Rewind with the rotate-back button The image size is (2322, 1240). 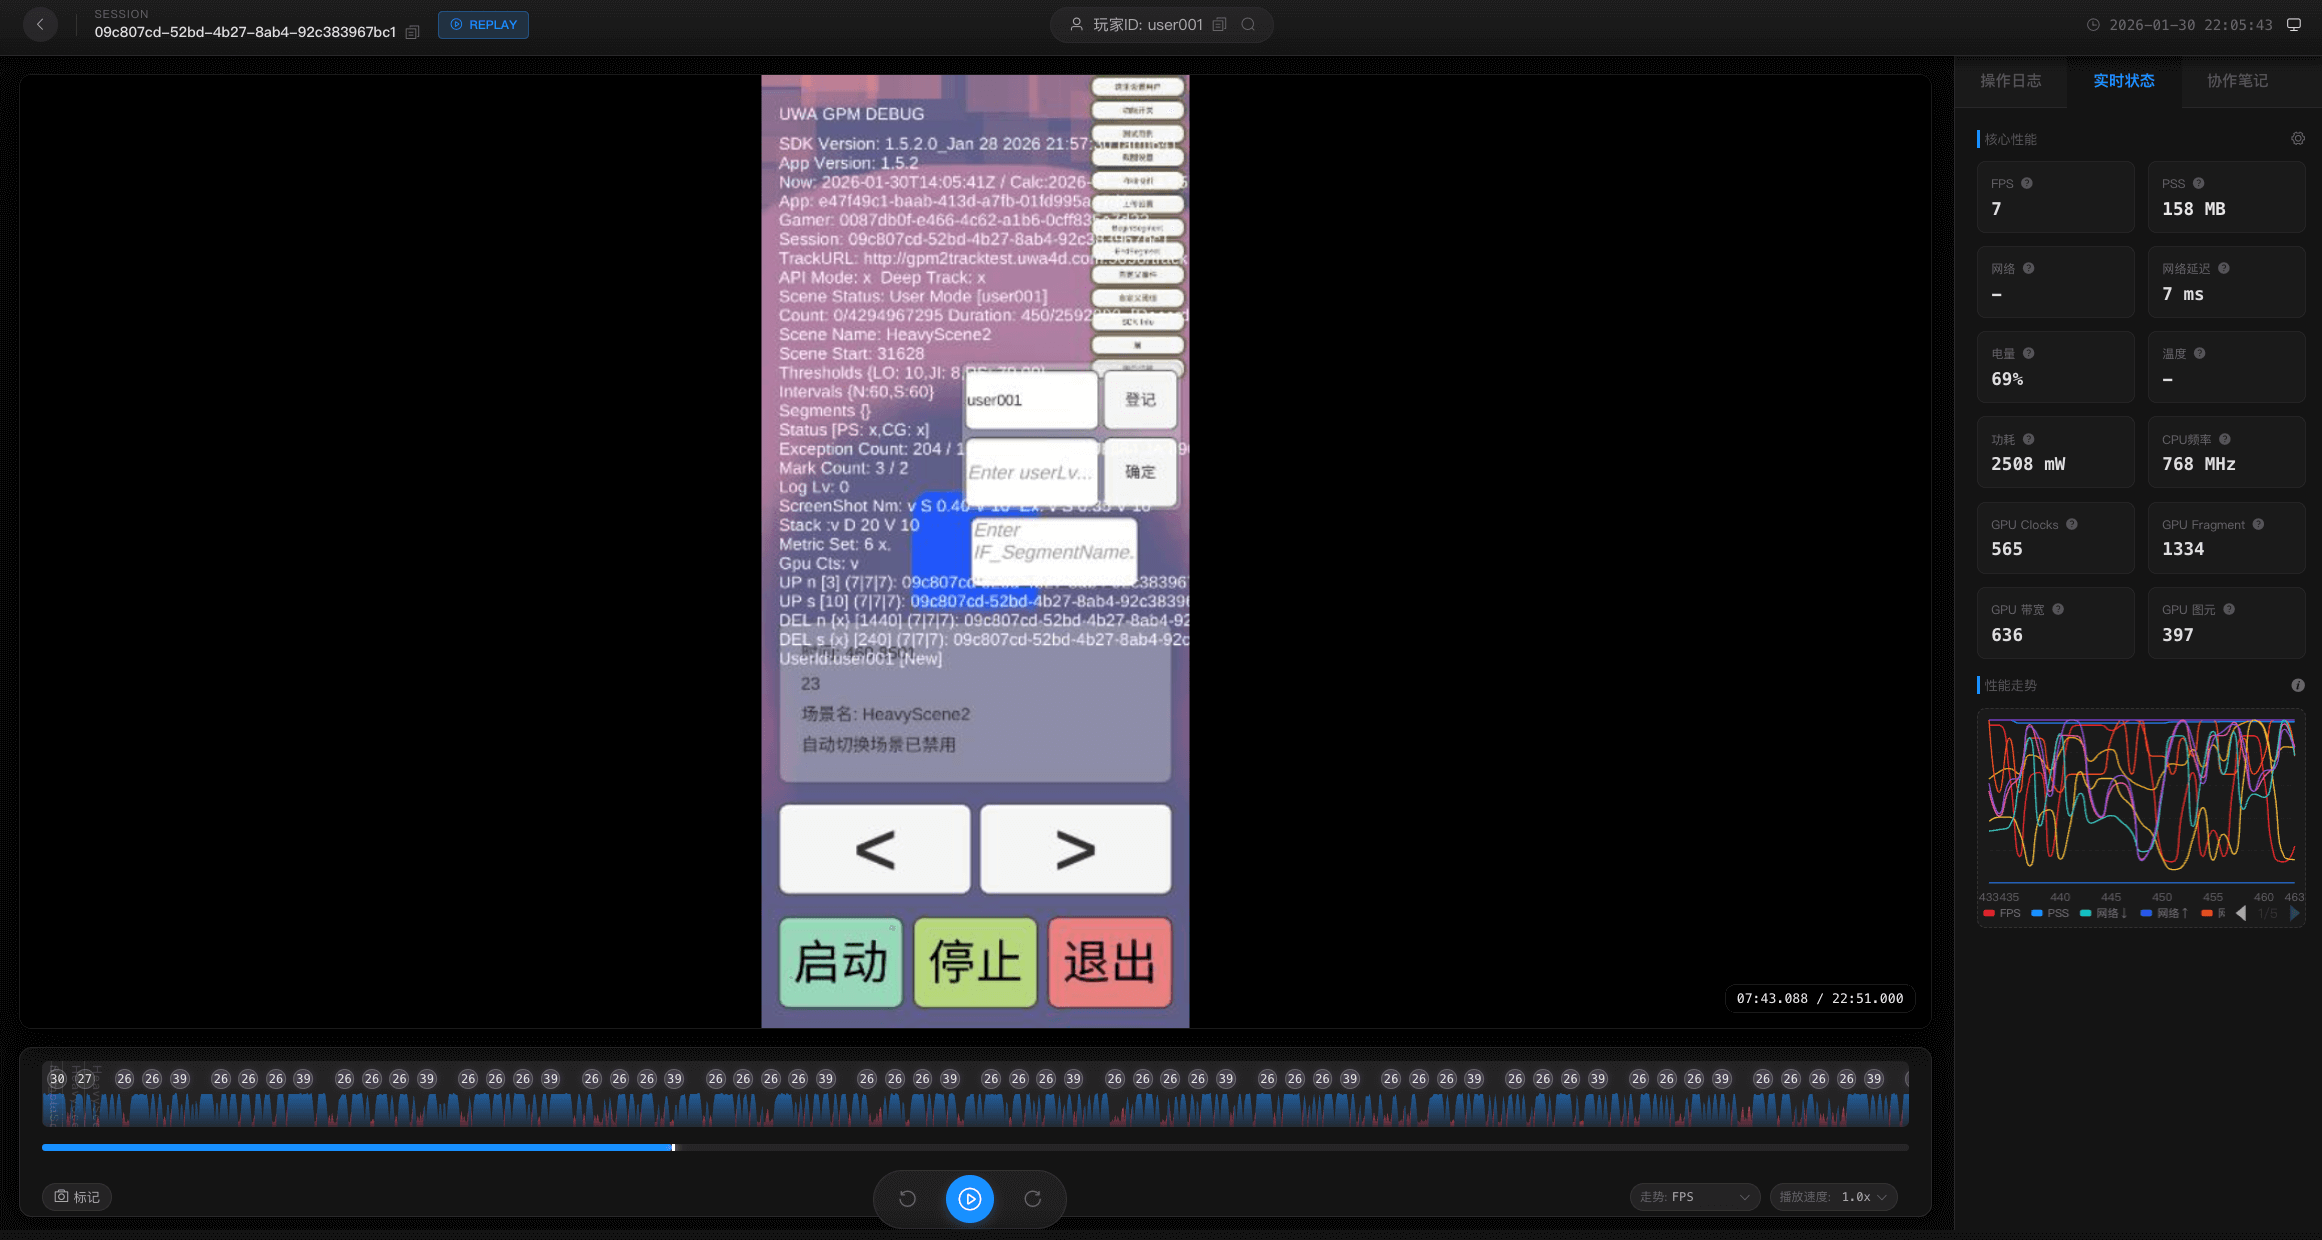pyautogui.click(x=907, y=1198)
